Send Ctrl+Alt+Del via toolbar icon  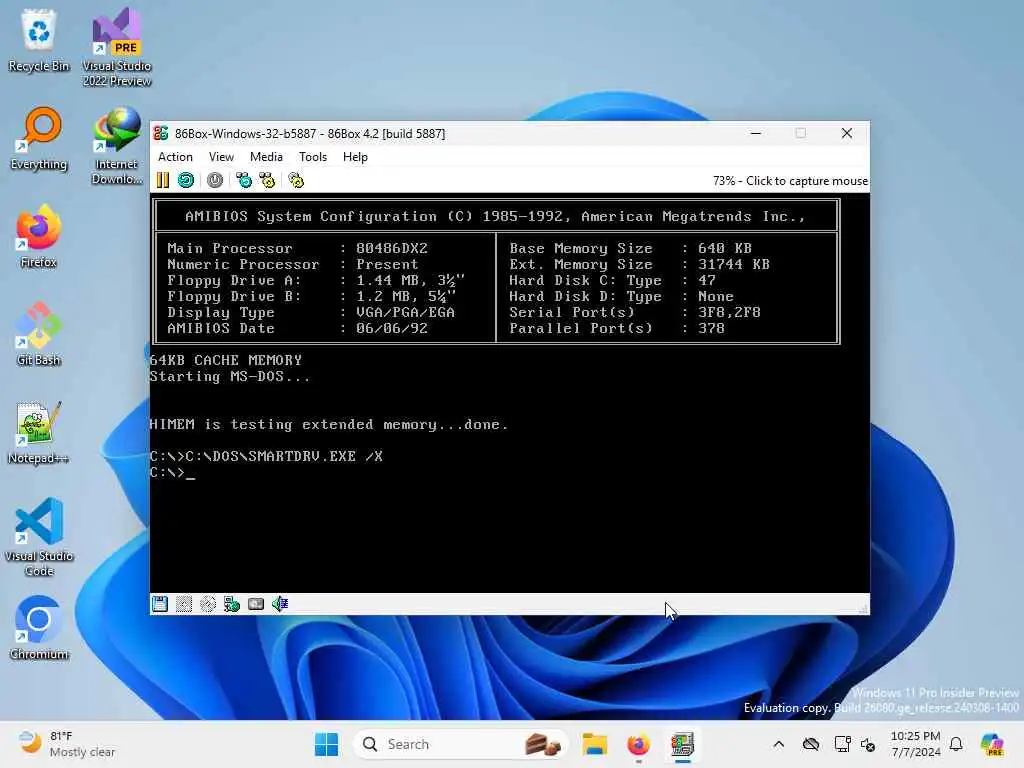pyautogui.click(x=244, y=180)
